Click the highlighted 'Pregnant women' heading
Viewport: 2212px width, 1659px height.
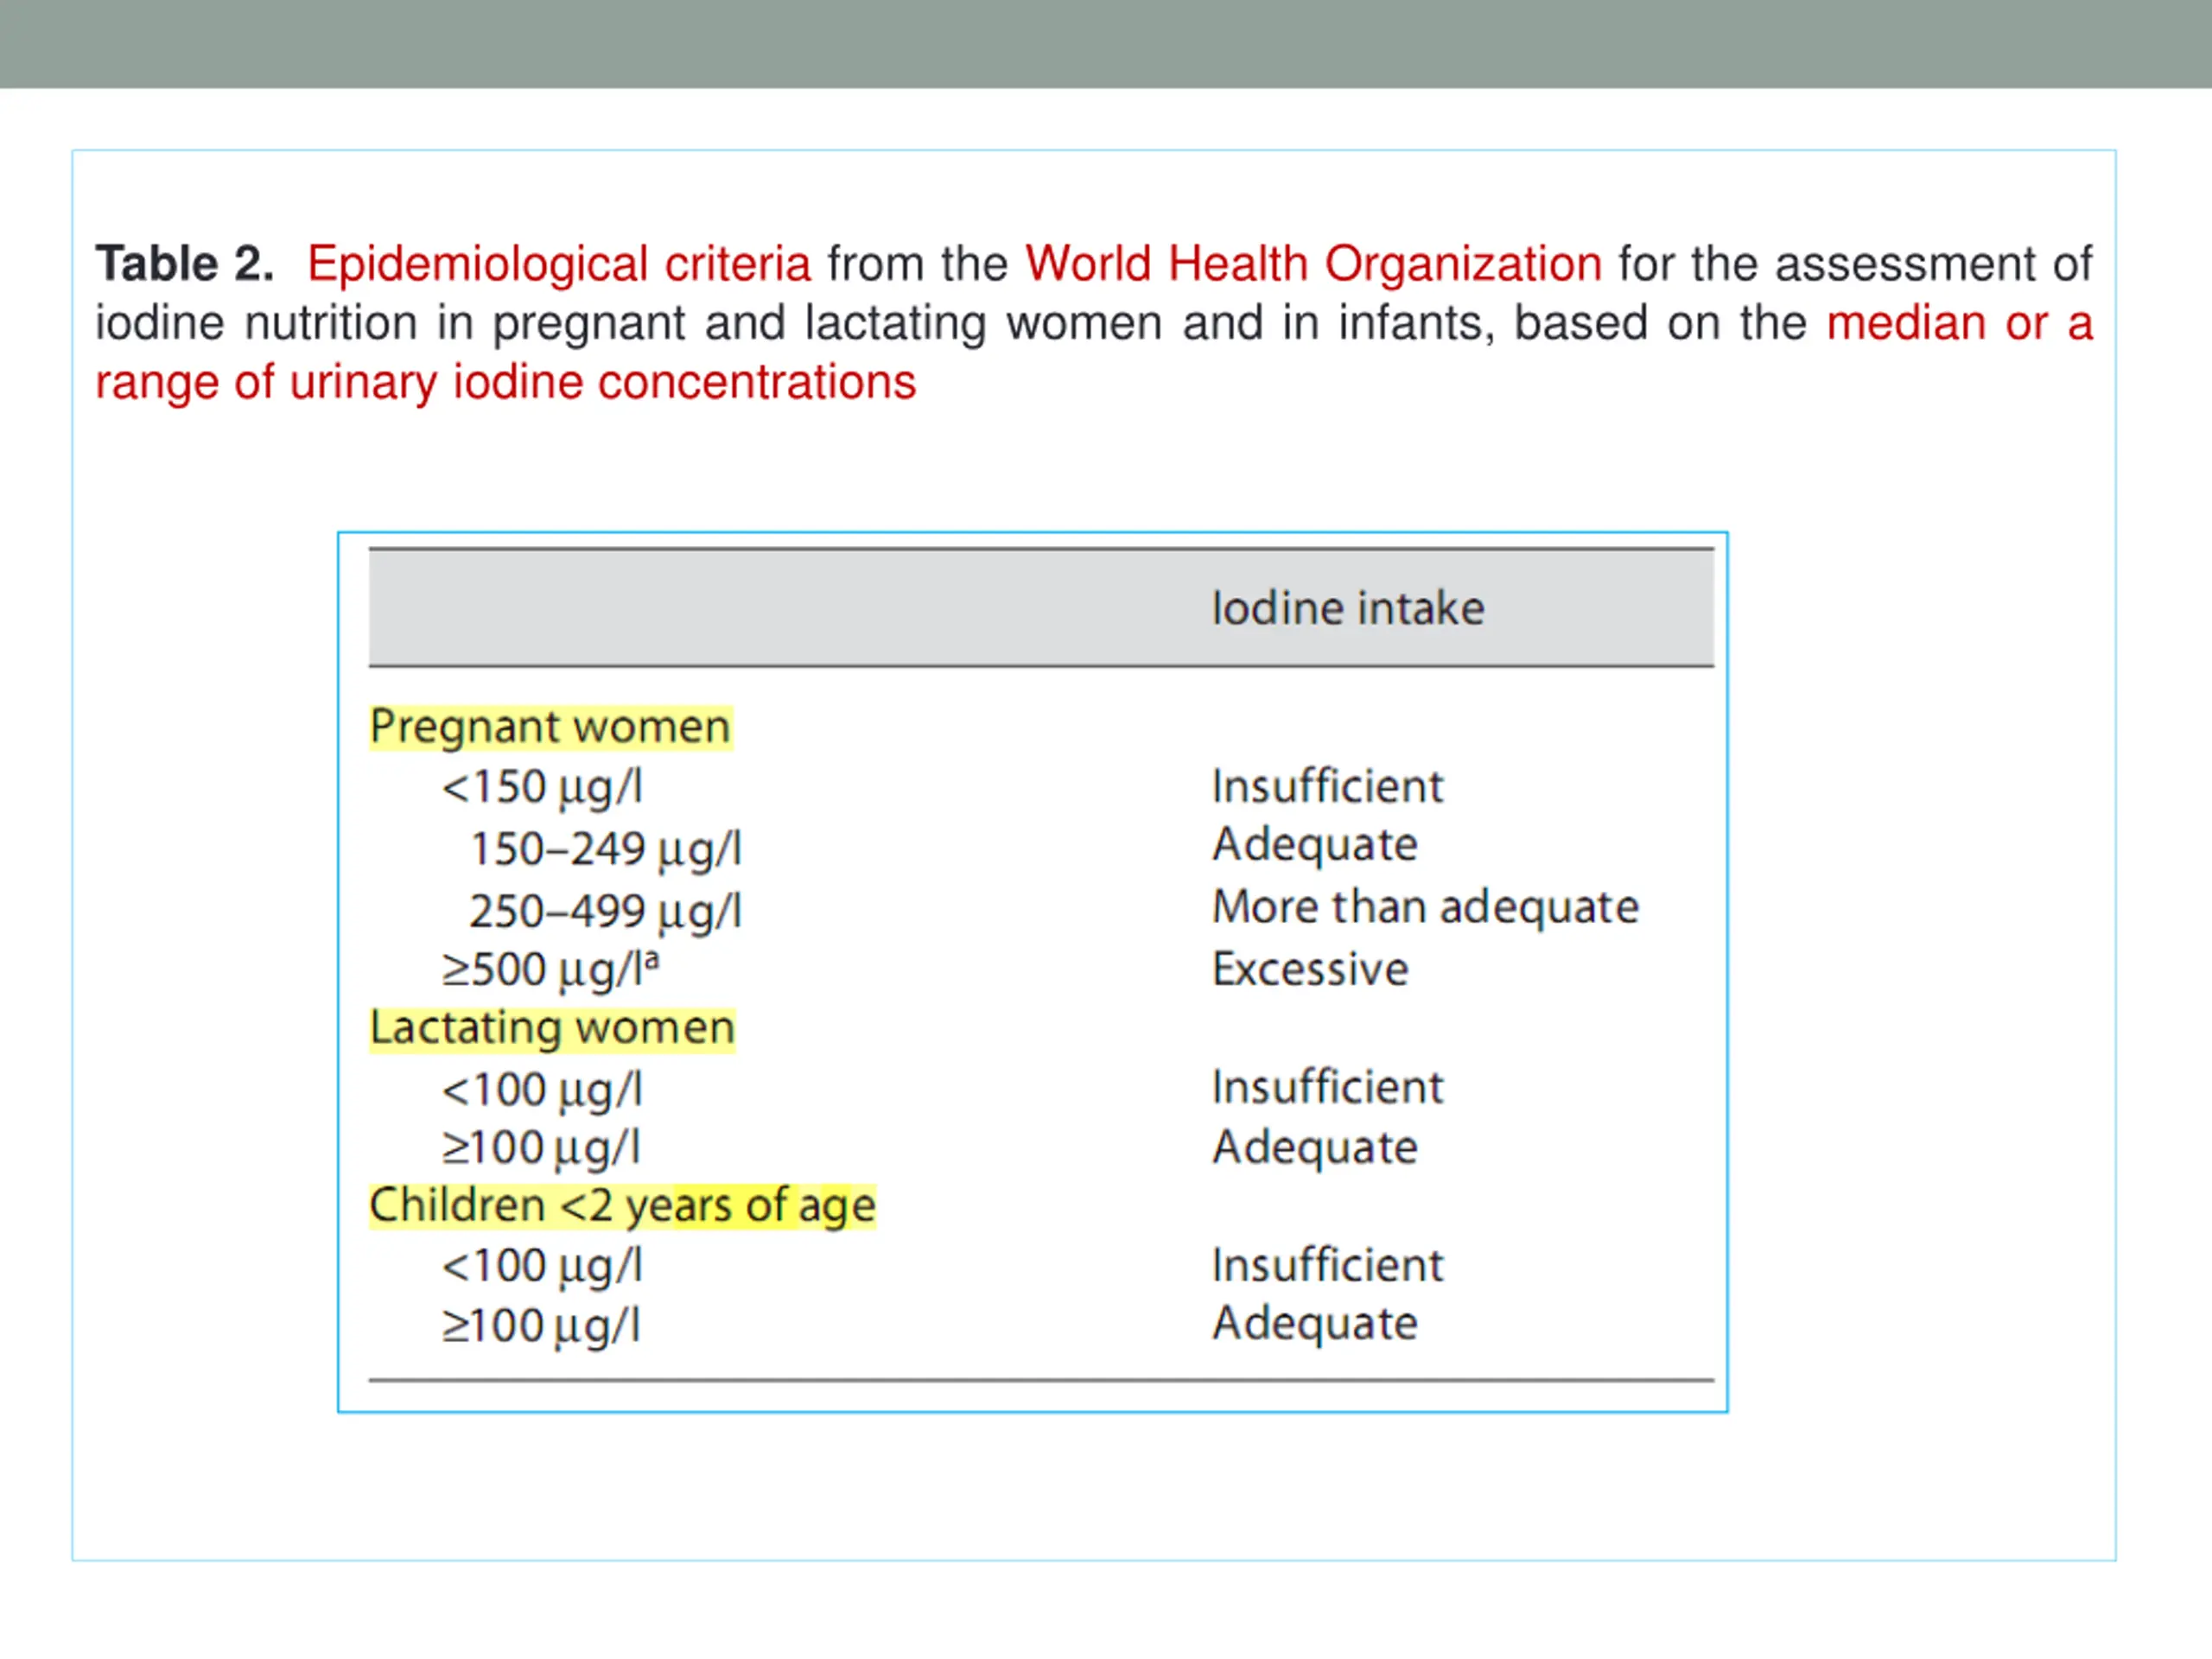click(550, 727)
